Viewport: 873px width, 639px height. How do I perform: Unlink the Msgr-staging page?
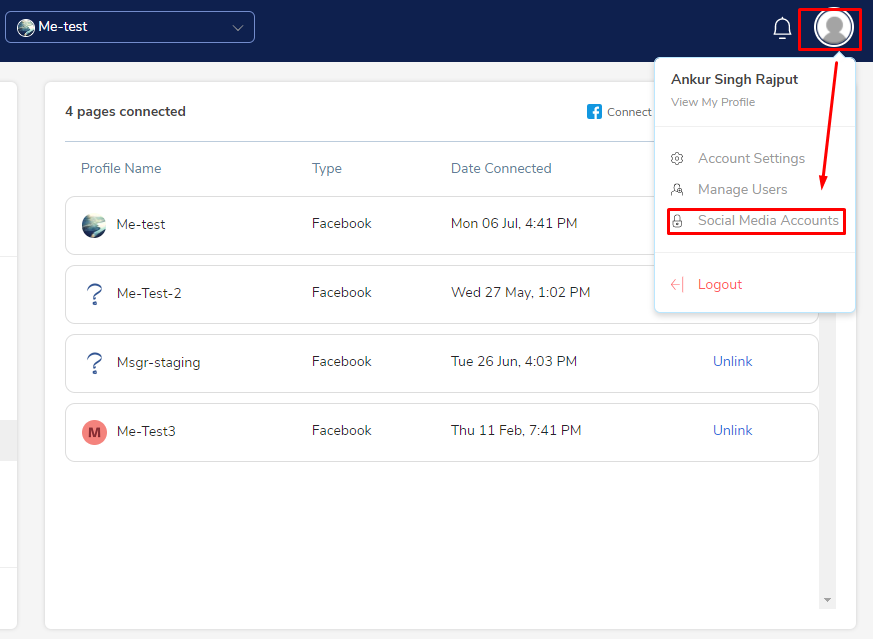pos(732,361)
